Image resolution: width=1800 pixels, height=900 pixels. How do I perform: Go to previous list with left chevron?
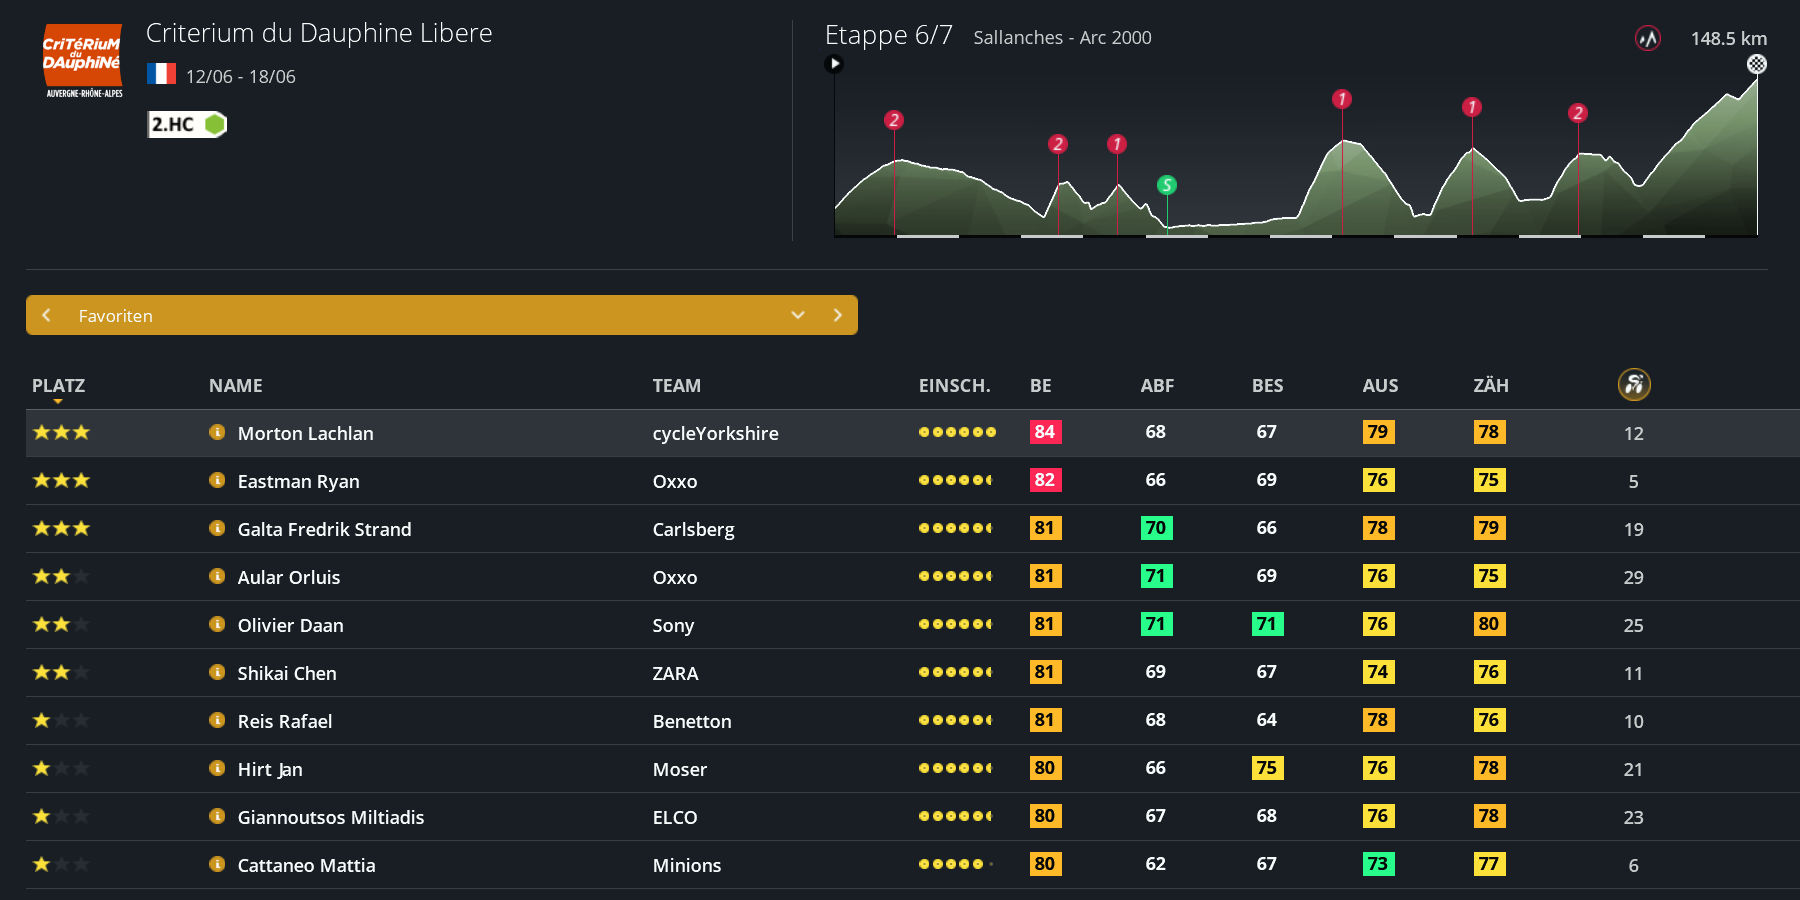pos(46,315)
